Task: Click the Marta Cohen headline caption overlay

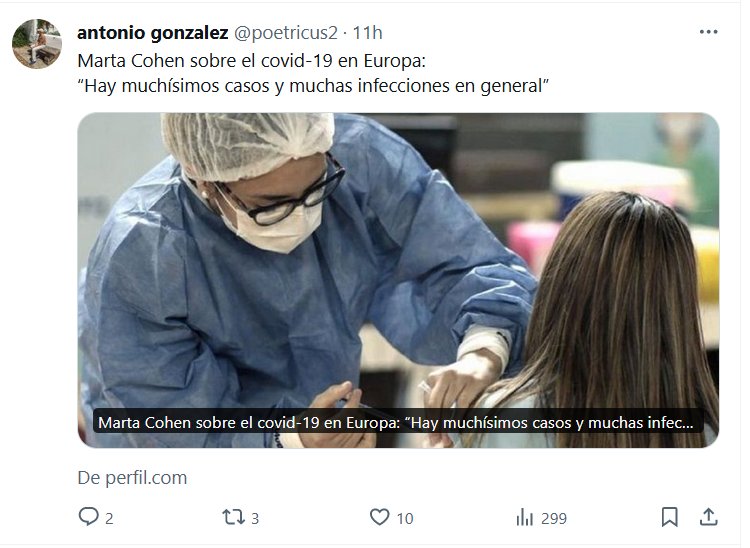Action: click(x=396, y=423)
